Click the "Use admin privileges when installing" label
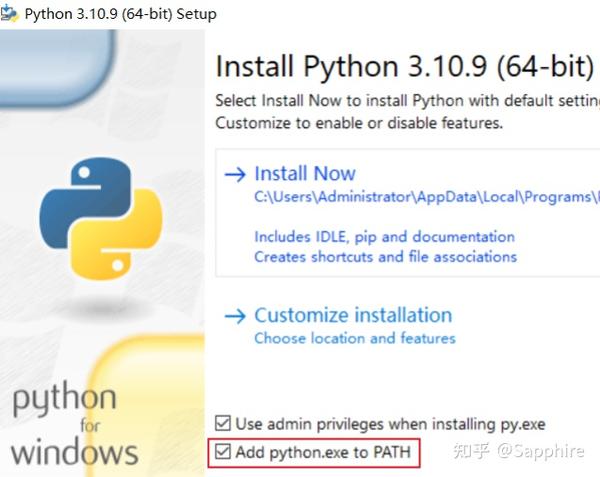The width and height of the screenshot is (600, 477). coord(390,424)
